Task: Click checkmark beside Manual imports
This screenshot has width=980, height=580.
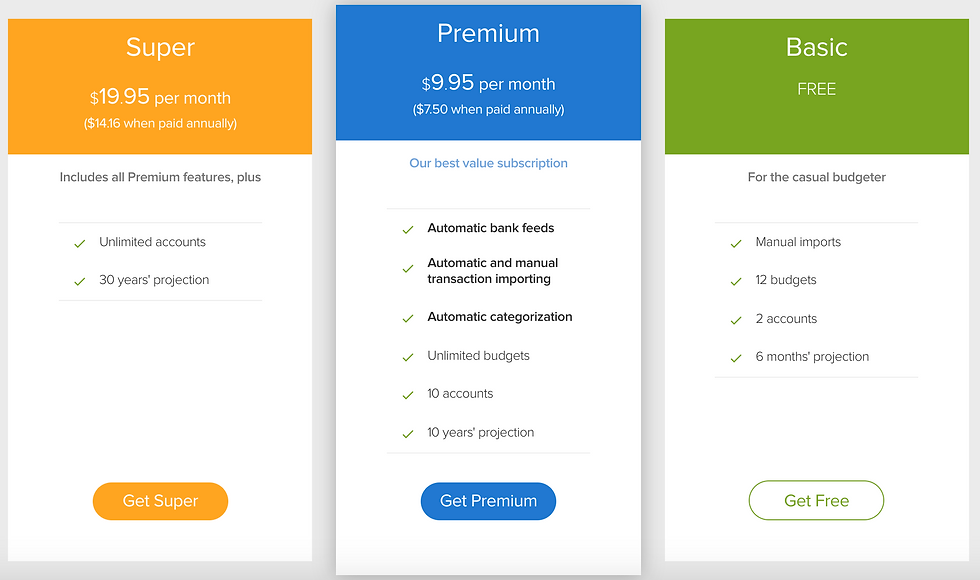Action: tap(736, 243)
